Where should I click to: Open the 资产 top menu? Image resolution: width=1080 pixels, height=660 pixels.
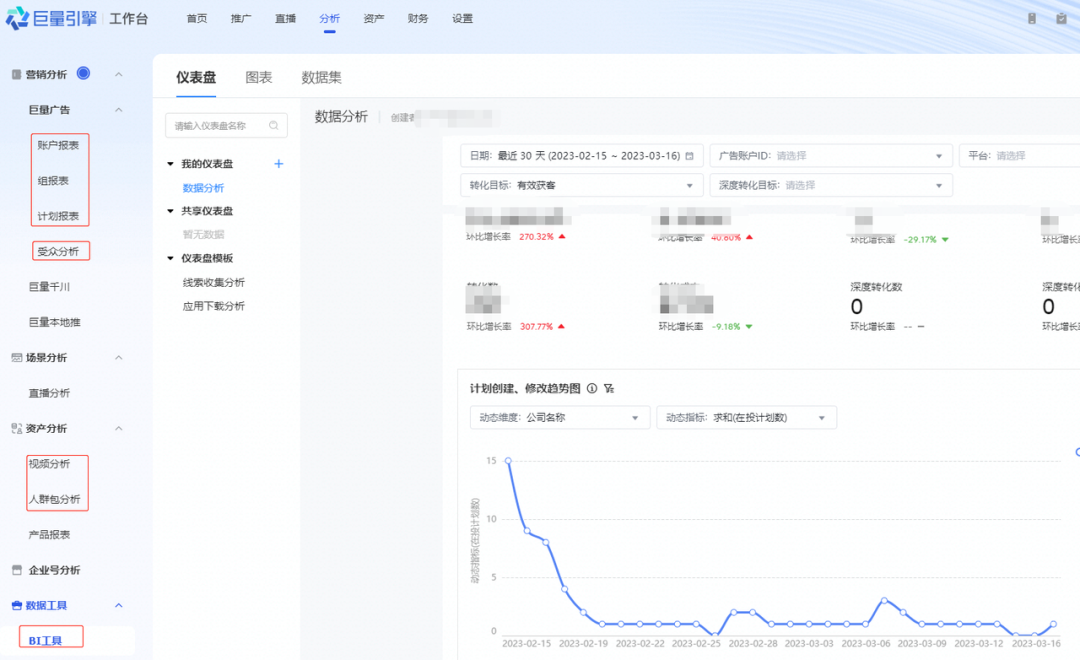coord(373,19)
